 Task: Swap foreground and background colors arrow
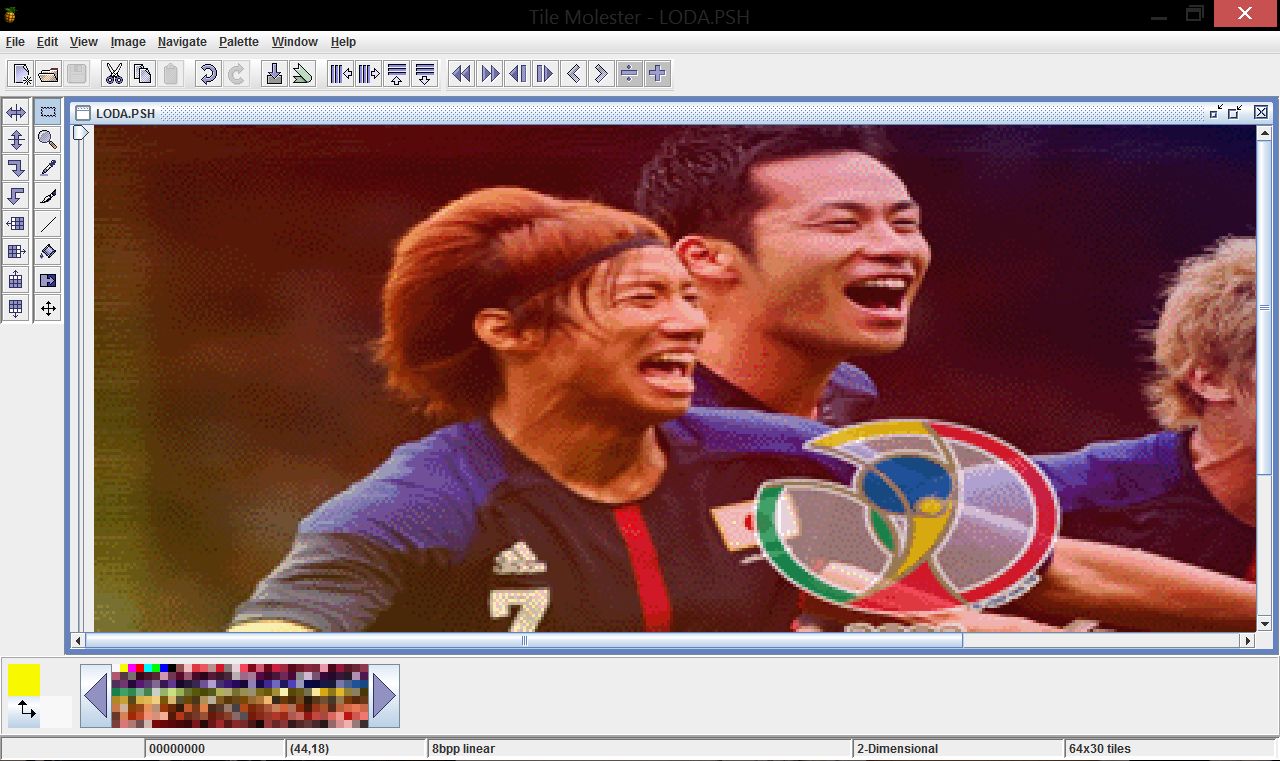click(x=26, y=710)
